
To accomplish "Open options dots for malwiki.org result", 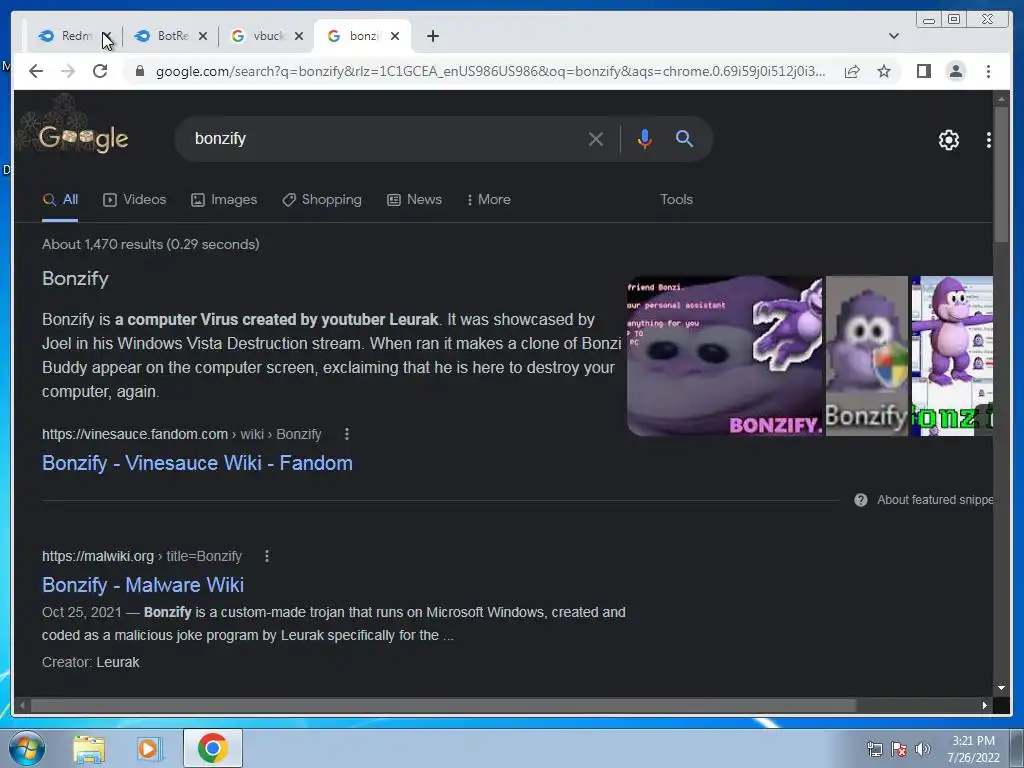I will pyautogui.click(x=266, y=556).
